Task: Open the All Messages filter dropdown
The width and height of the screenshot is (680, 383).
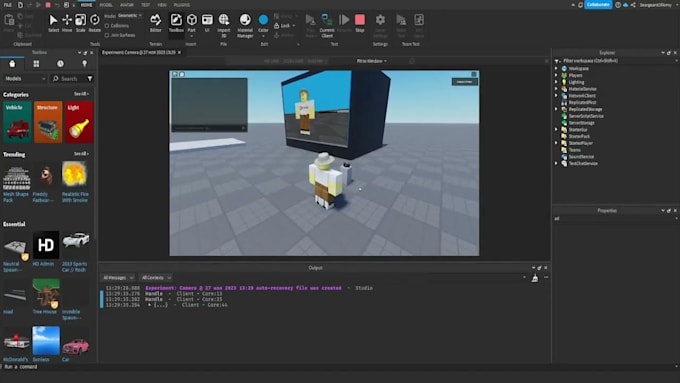Action: [118, 278]
